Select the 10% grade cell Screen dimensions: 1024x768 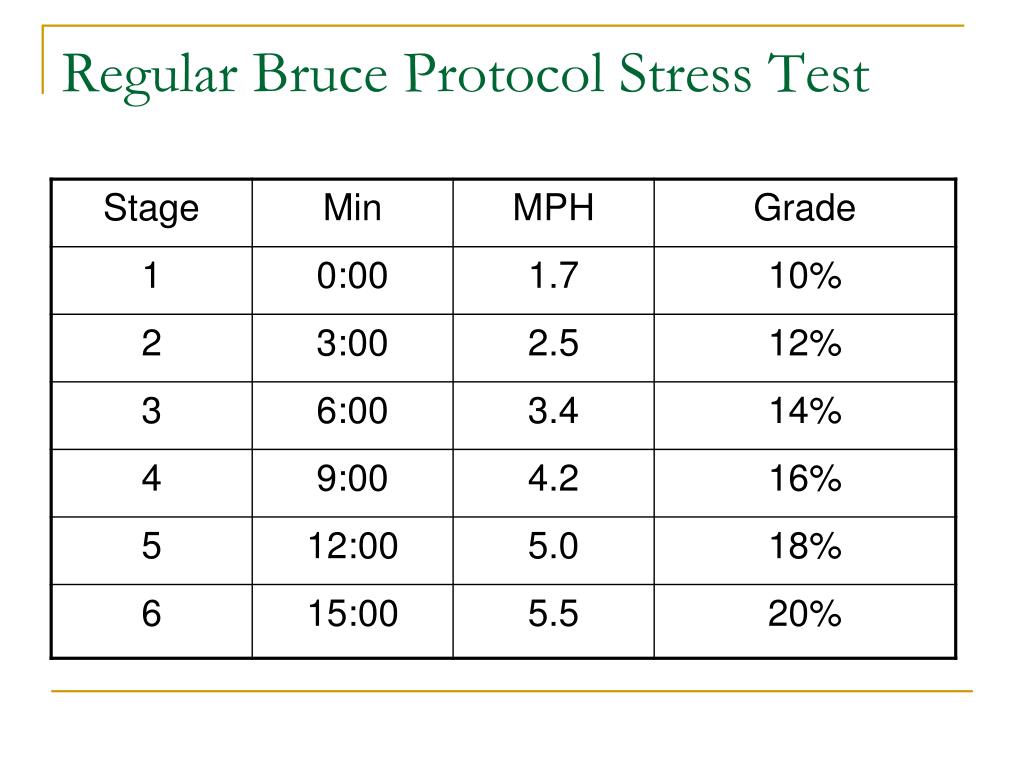[x=804, y=277]
